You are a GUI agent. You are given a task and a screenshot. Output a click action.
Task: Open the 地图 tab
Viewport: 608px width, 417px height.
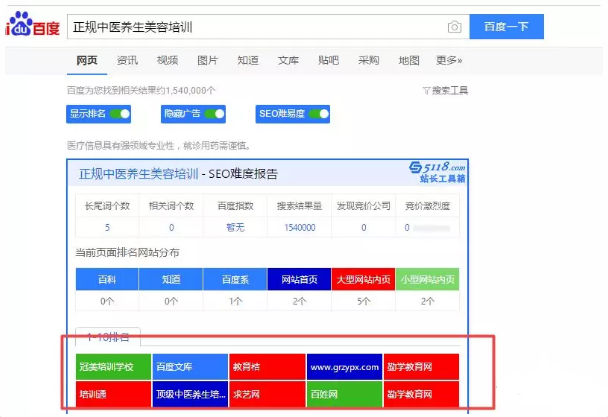click(409, 60)
